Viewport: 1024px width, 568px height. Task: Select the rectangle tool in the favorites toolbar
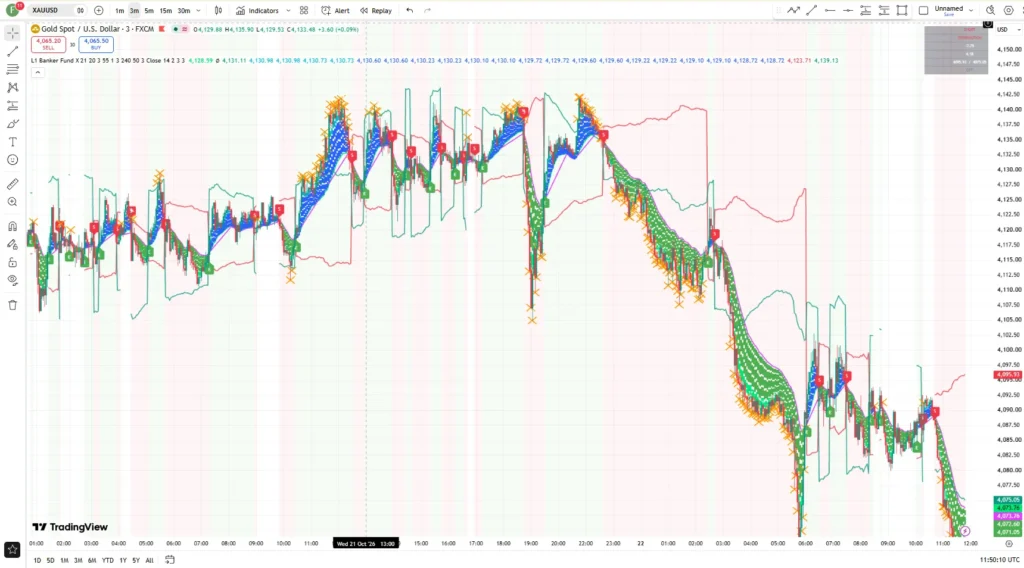pyautogui.click(x=902, y=10)
